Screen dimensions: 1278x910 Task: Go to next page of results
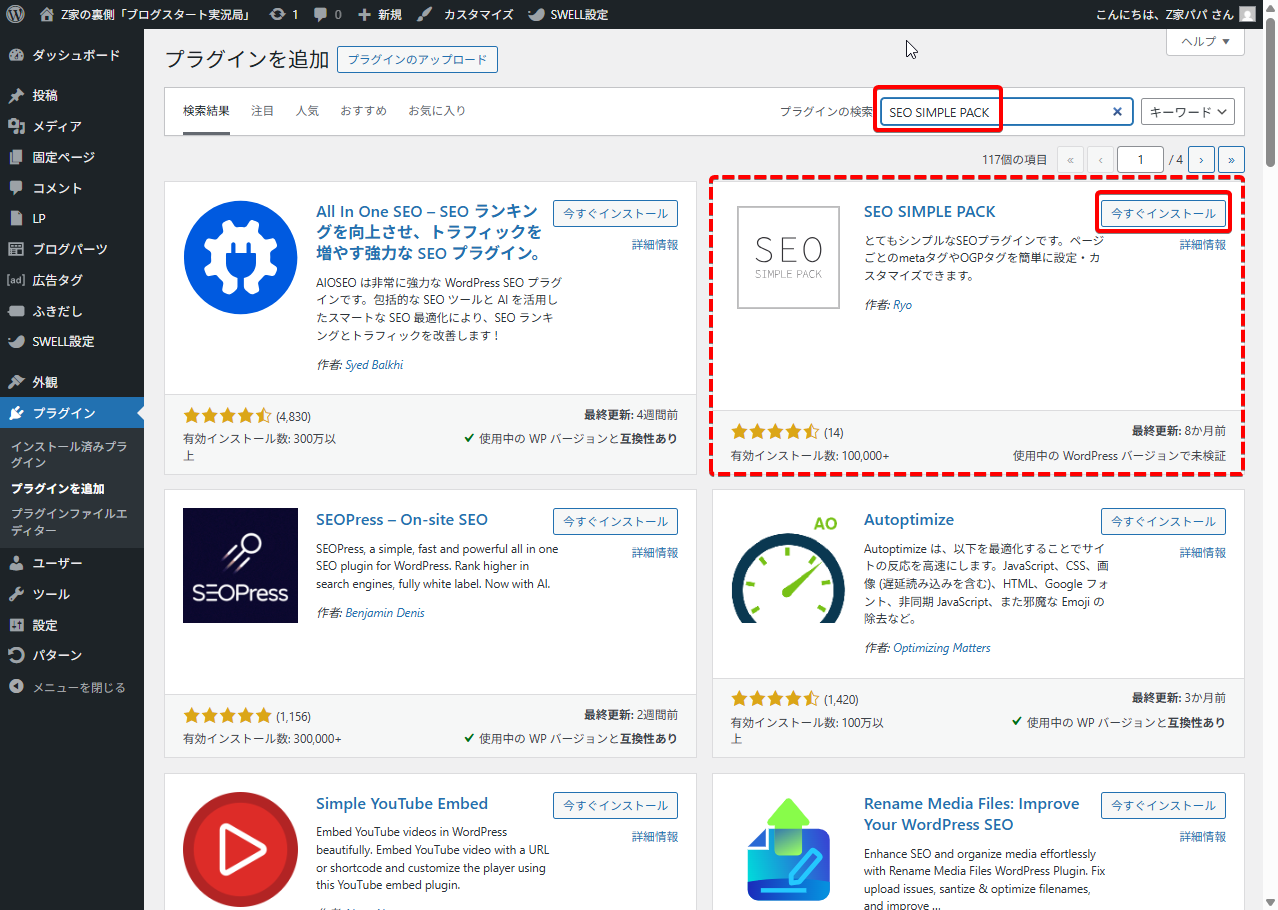(1201, 159)
